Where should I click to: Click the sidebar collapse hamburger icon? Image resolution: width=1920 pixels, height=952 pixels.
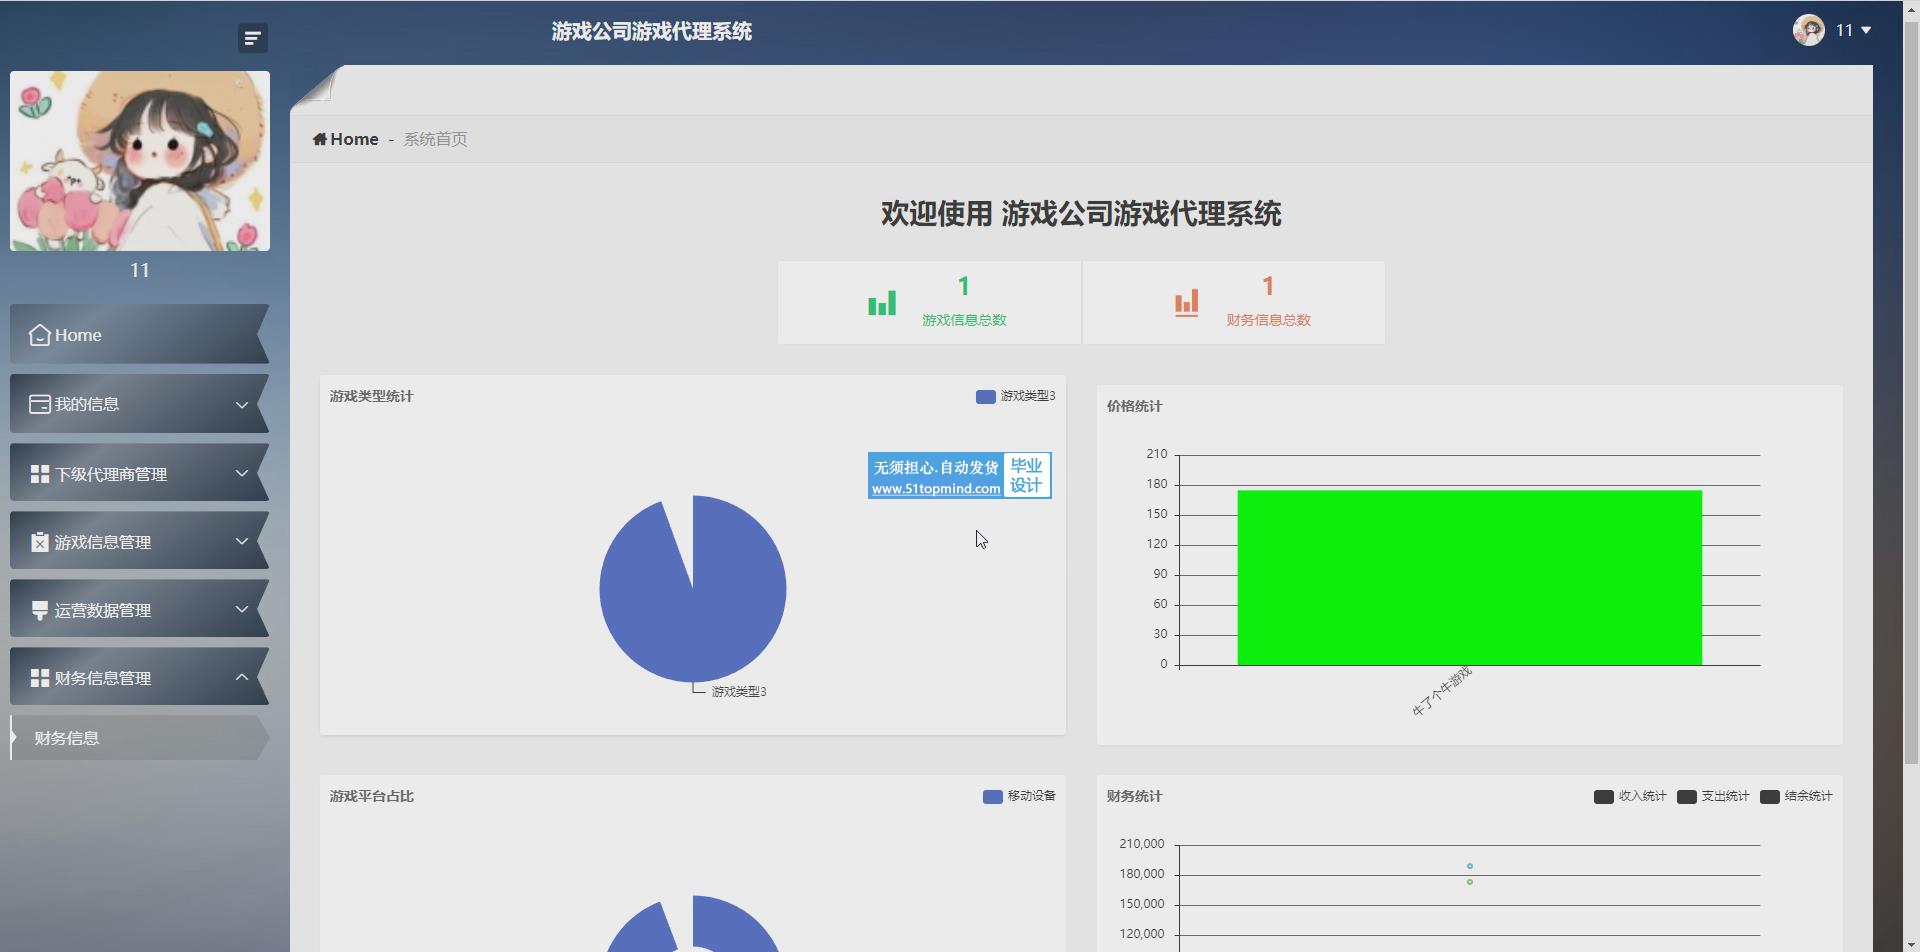coord(252,38)
